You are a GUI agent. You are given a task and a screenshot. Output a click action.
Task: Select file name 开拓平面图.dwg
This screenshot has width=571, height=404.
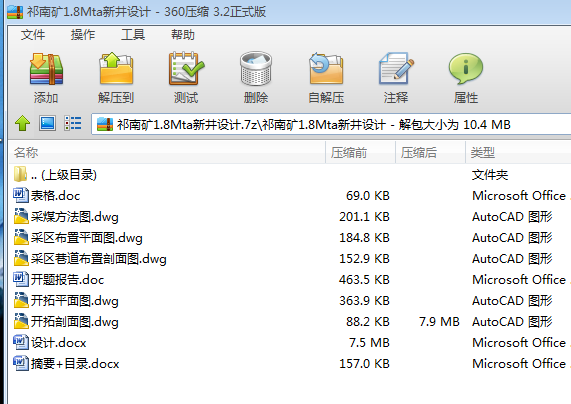pyautogui.click(x=75, y=301)
